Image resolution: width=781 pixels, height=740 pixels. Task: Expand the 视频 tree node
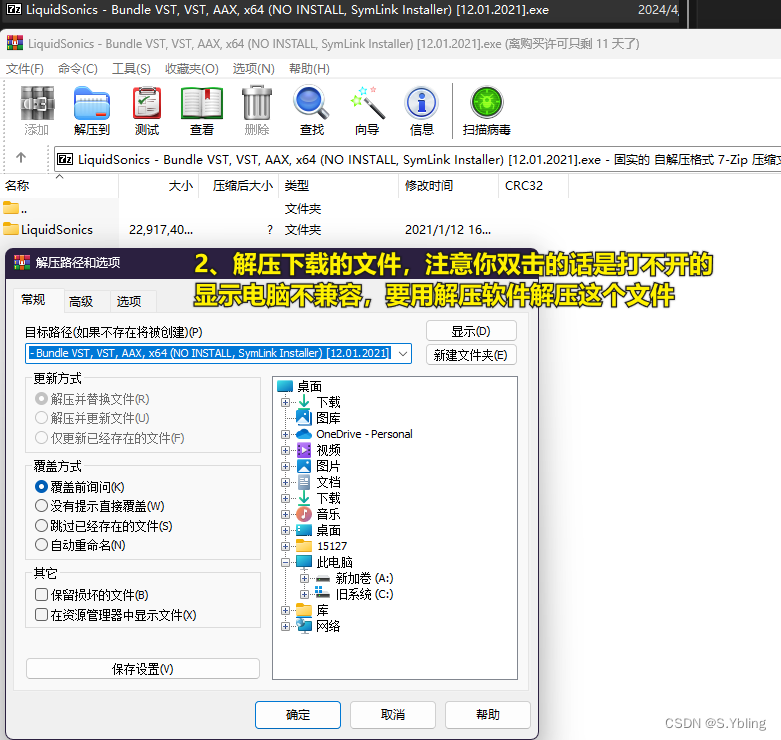pyautogui.click(x=285, y=450)
